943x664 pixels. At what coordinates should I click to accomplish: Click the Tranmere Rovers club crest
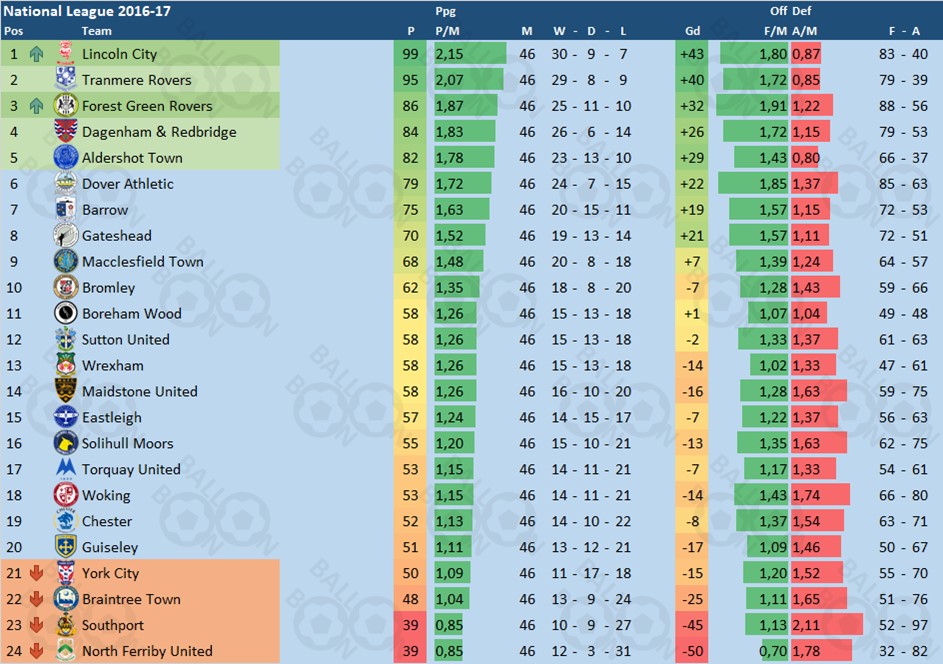click(66, 79)
